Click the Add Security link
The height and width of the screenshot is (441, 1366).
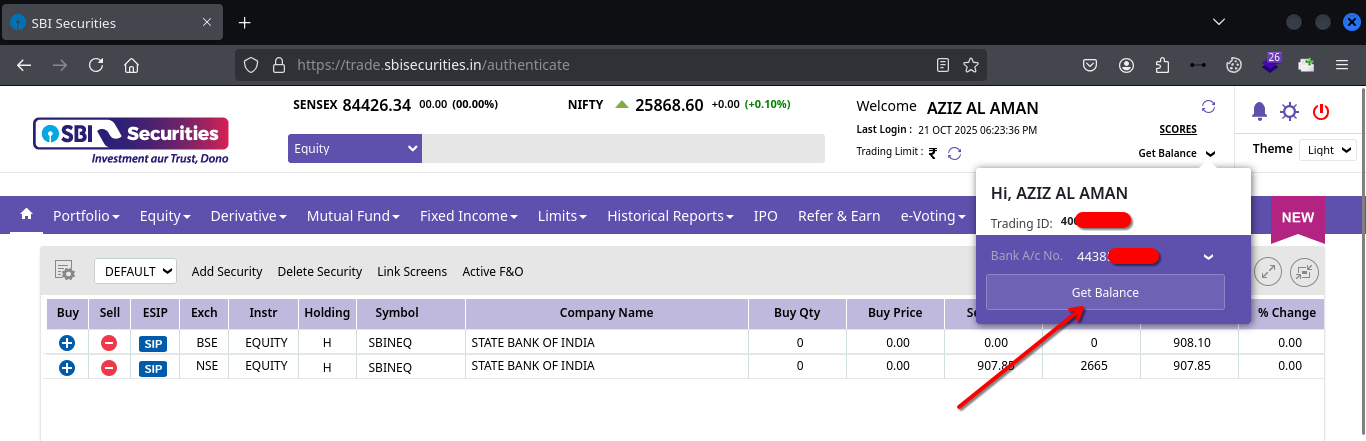[x=227, y=271]
